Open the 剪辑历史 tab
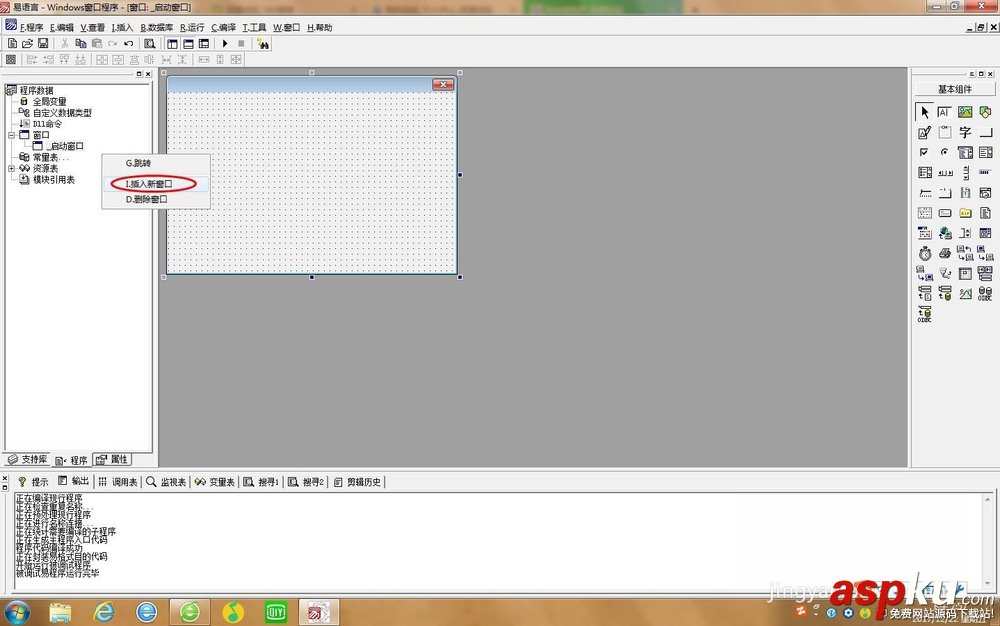The height and width of the screenshot is (626, 1000). tap(358, 482)
